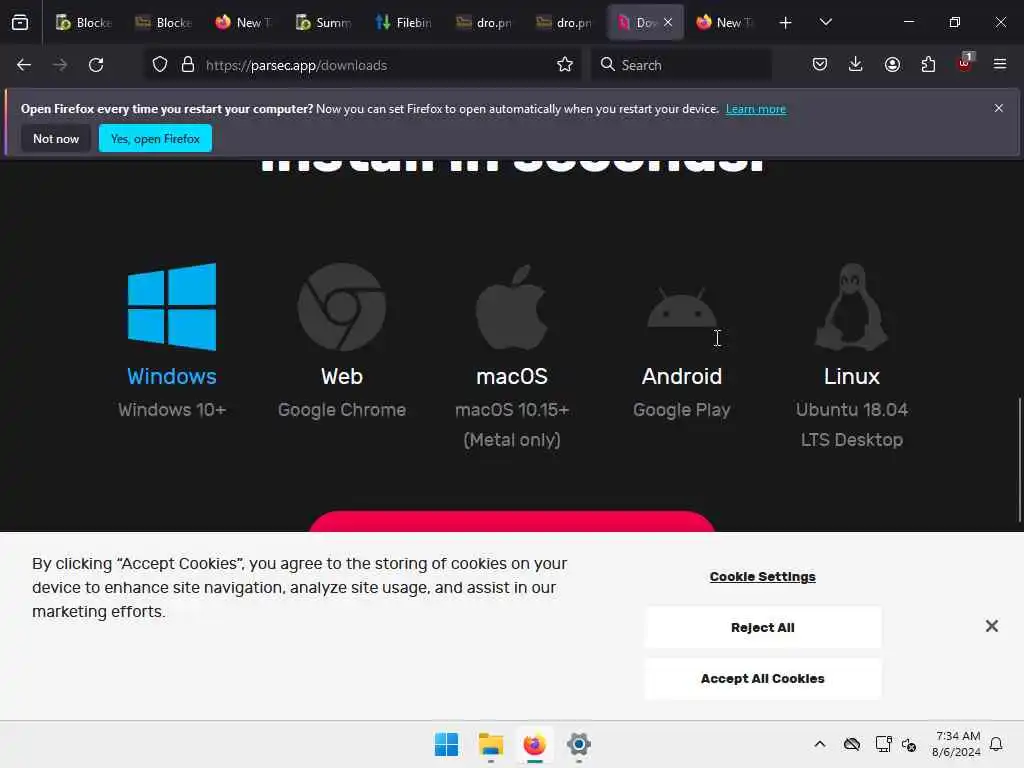Switch to the first Blocke tab
Viewport: 1024px width, 768px height.
(x=84, y=23)
